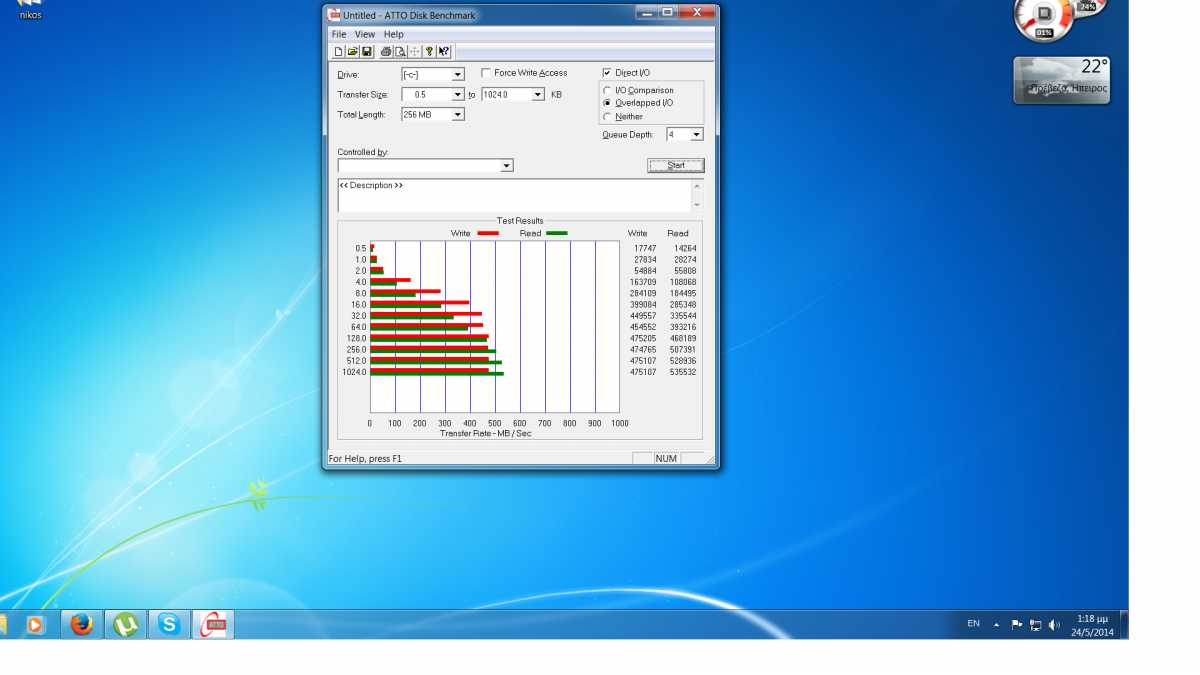Screen dimensions: 1200x675
Task: Open the Transfer Size end dropdown 1024.0
Action: coord(538,95)
